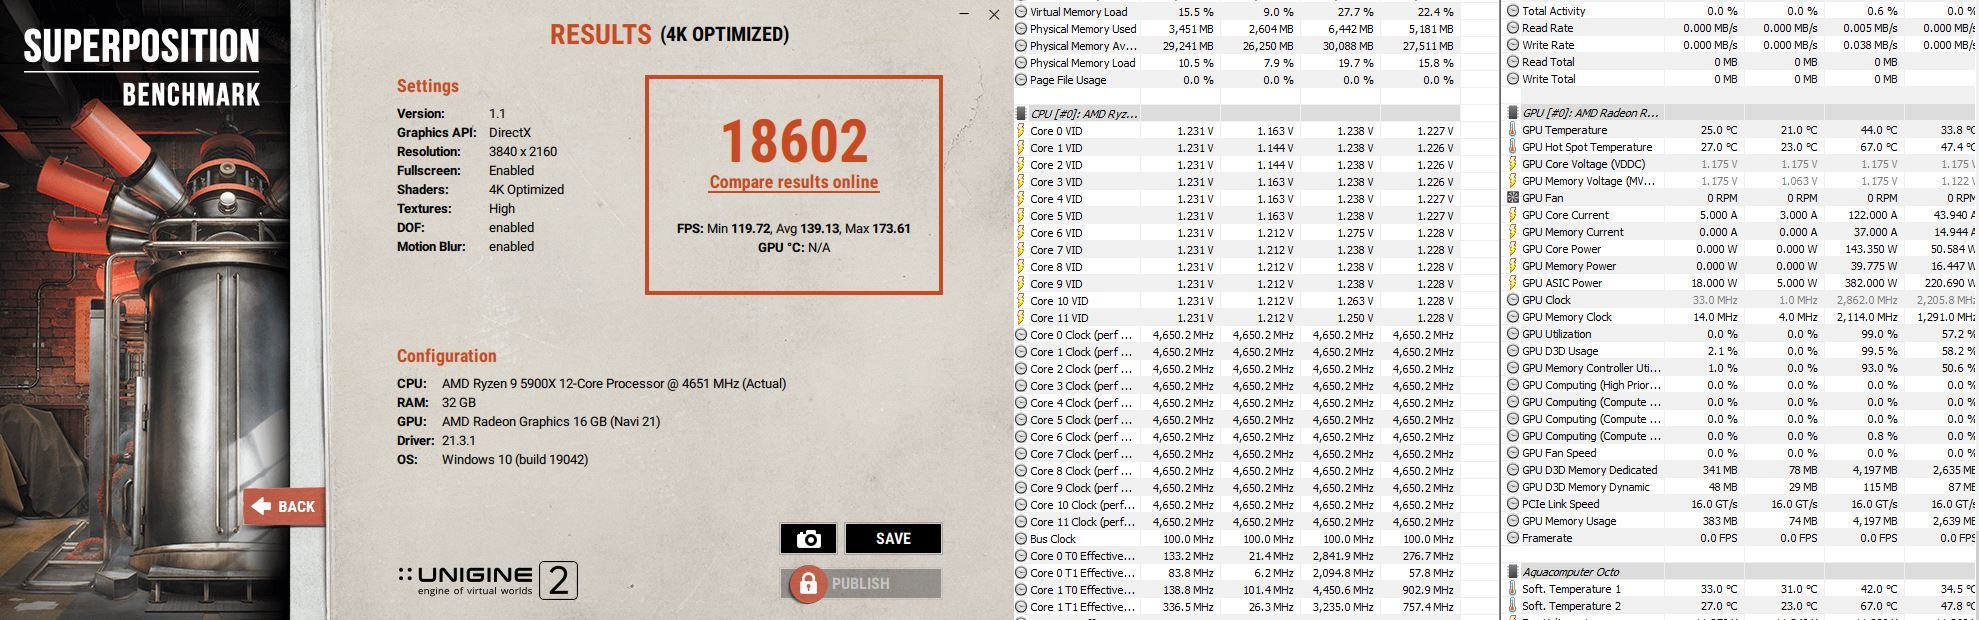Screen dimensions: 1979x620
Task: Select the Physical Memory Load row
Action: [1237, 63]
